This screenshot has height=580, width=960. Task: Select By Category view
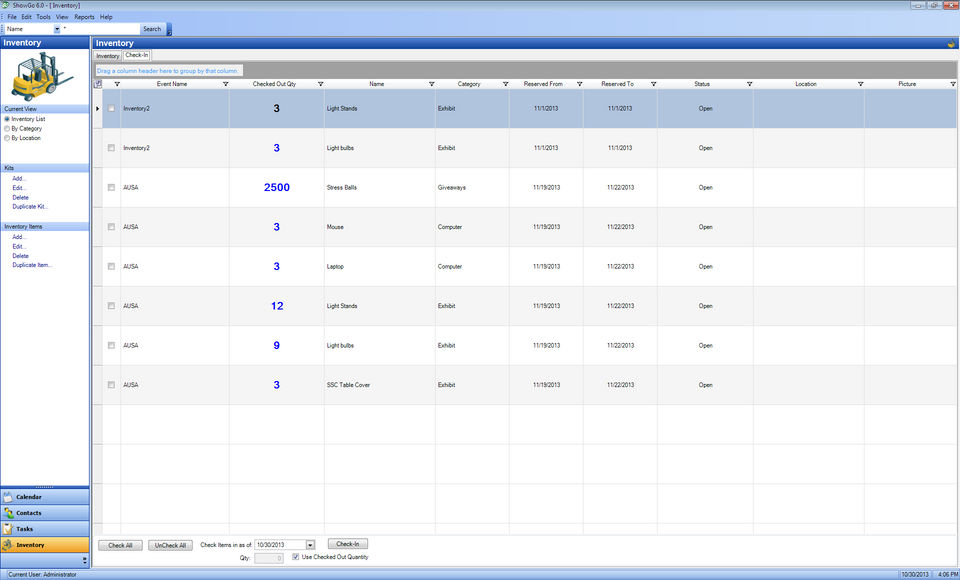(x=7, y=129)
